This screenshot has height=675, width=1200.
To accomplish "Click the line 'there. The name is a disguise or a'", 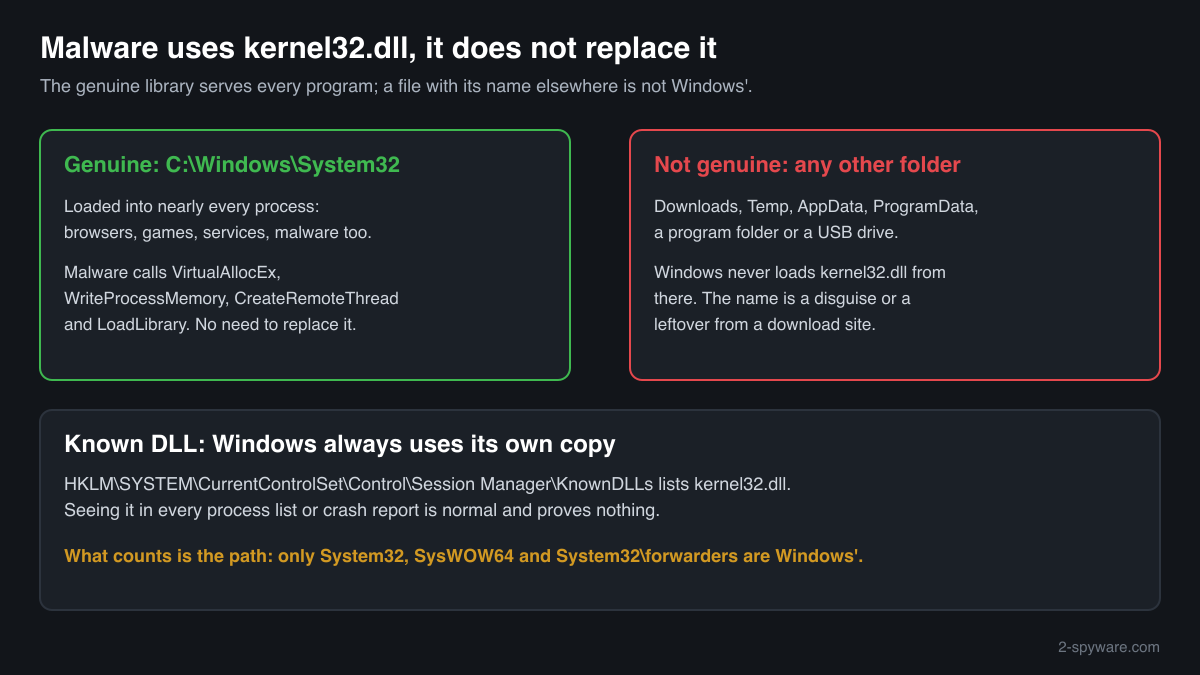I will pyautogui.click(x=782, y=298).
